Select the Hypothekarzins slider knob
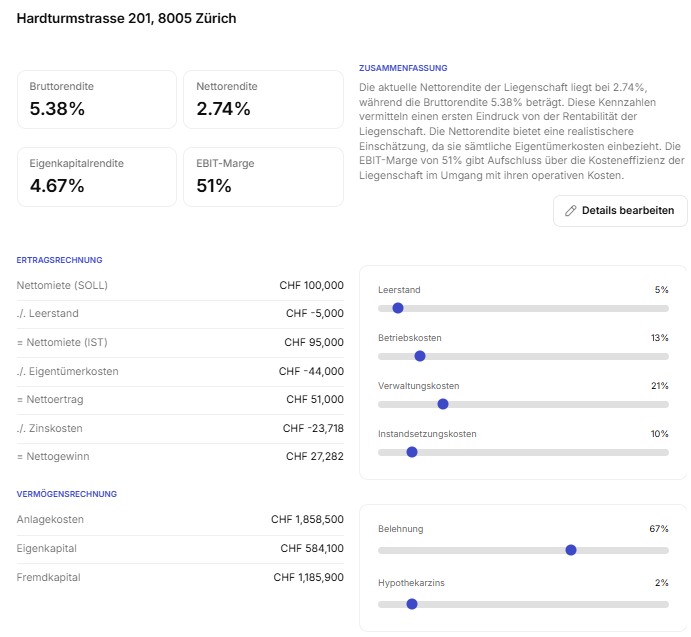This screenshot has height=637, width=691. (411, 603)
